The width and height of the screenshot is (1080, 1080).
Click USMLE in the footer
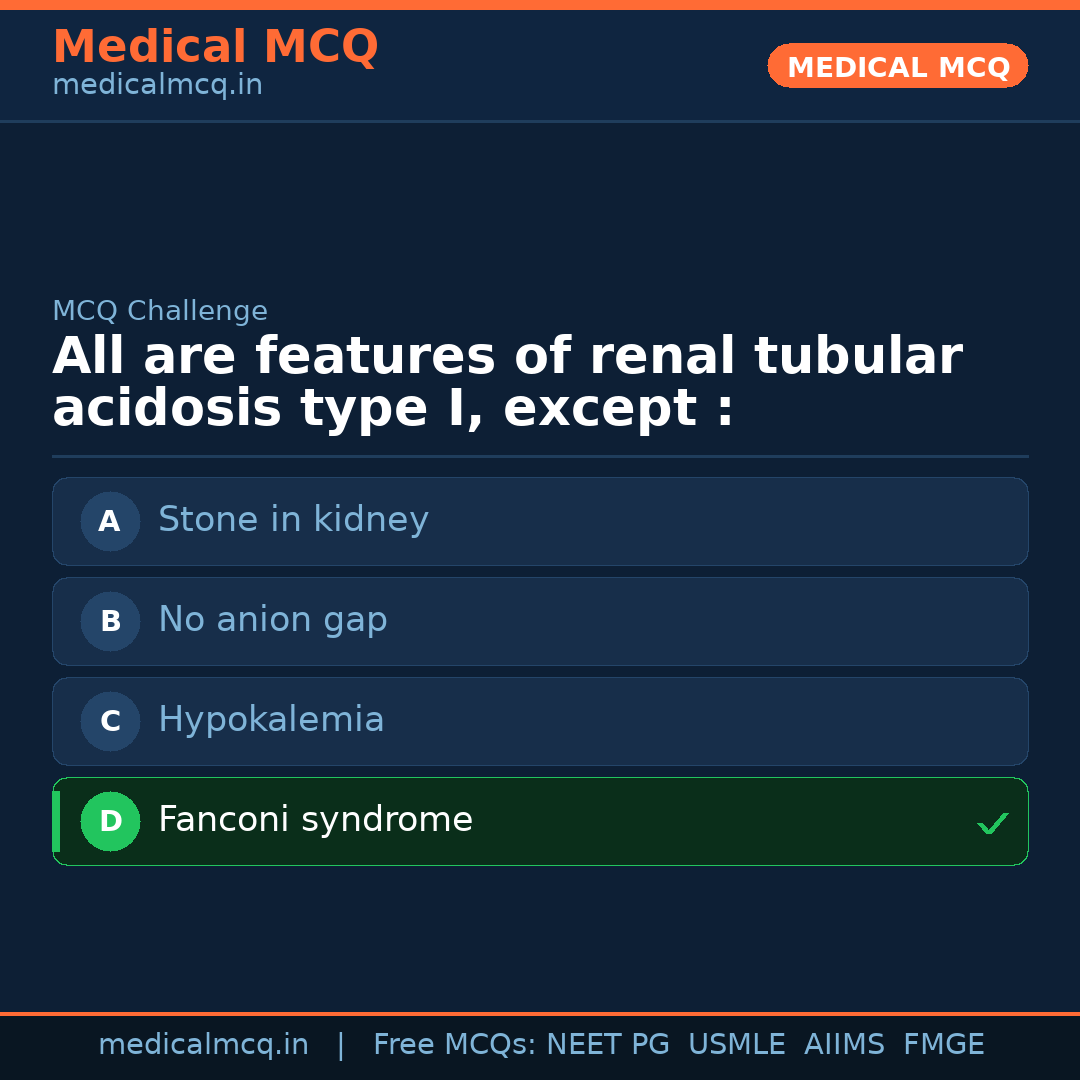coord(736,1045)
